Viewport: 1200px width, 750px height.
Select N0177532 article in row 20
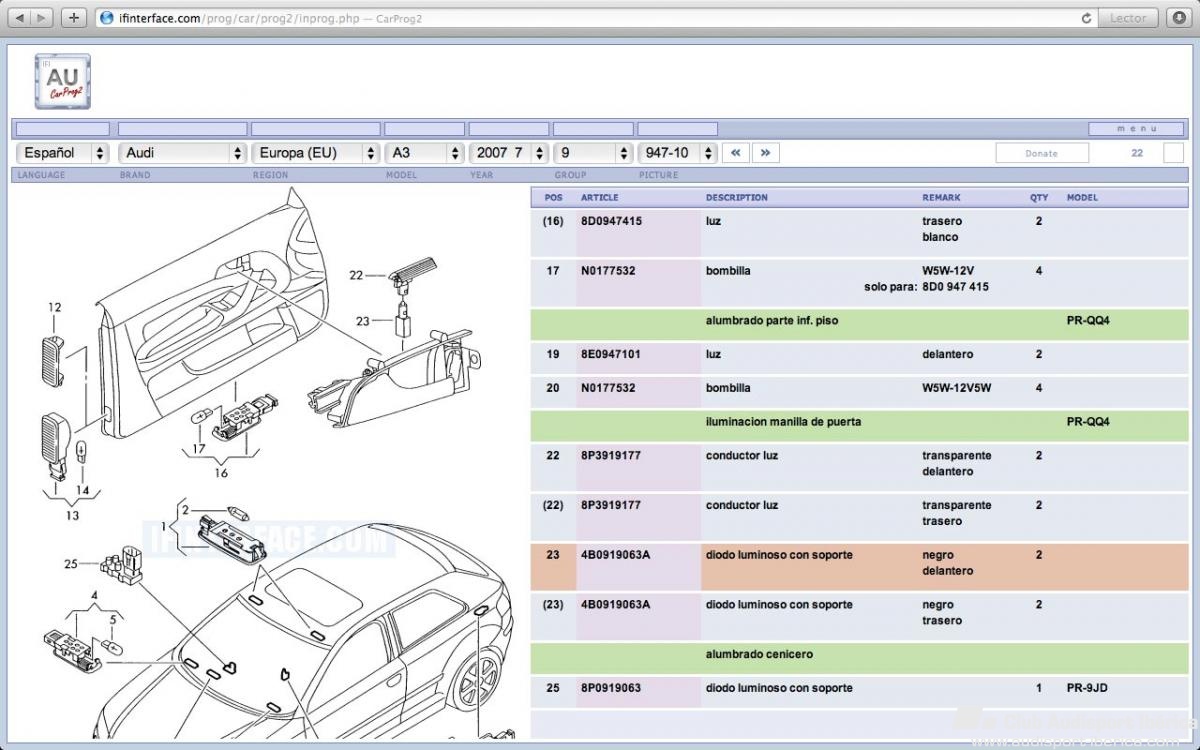click(608, 388)
